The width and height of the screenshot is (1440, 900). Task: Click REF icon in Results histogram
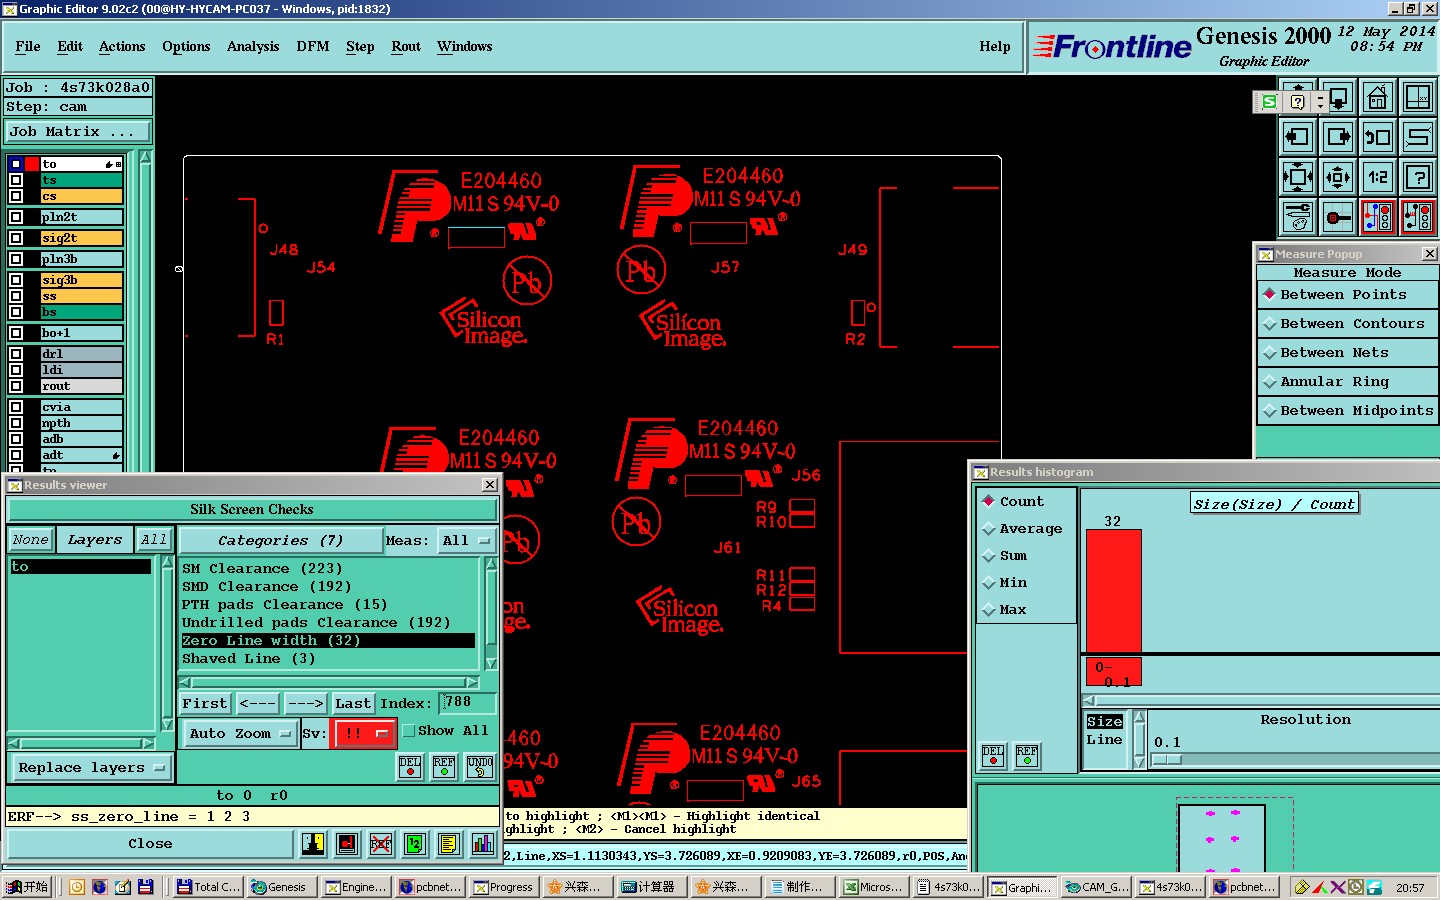click(1027, 756)
